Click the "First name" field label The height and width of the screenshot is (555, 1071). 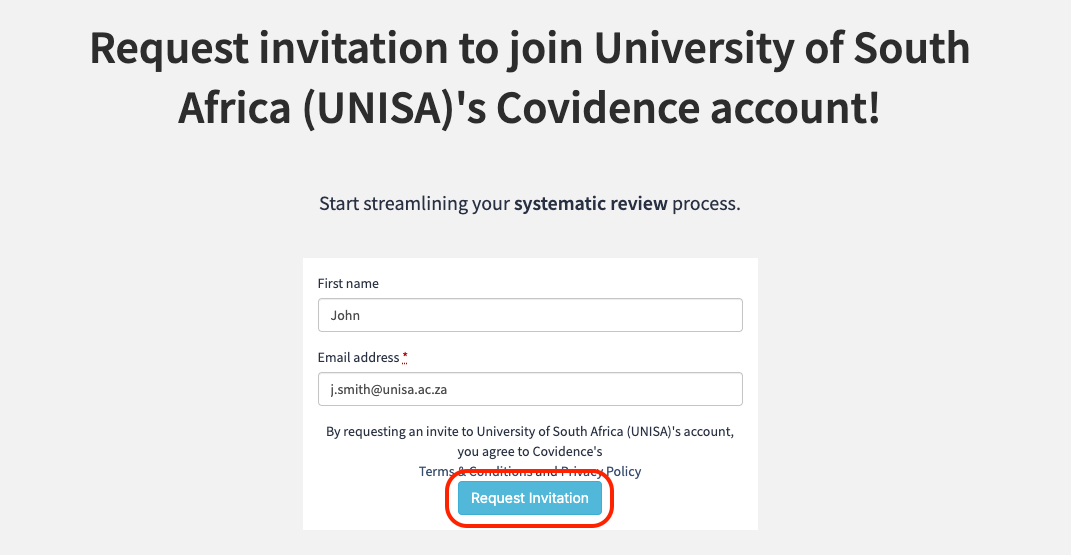pos(348,284)
